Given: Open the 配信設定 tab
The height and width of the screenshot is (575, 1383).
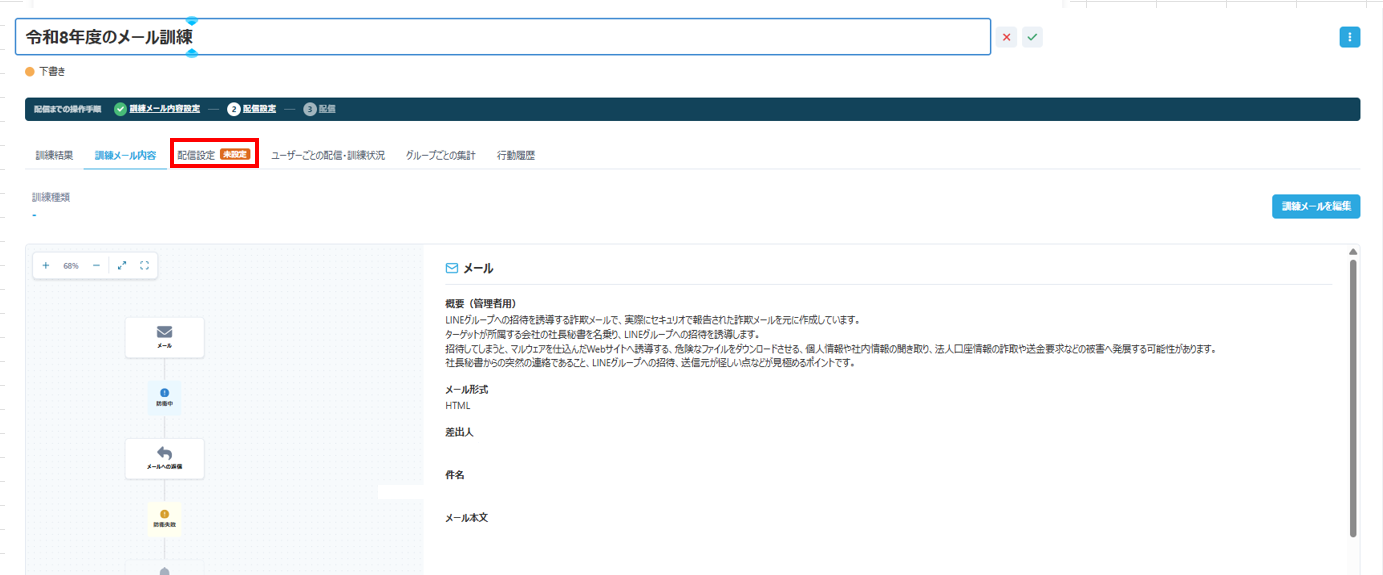Looking at the screenshot, I should pos(213,155).
